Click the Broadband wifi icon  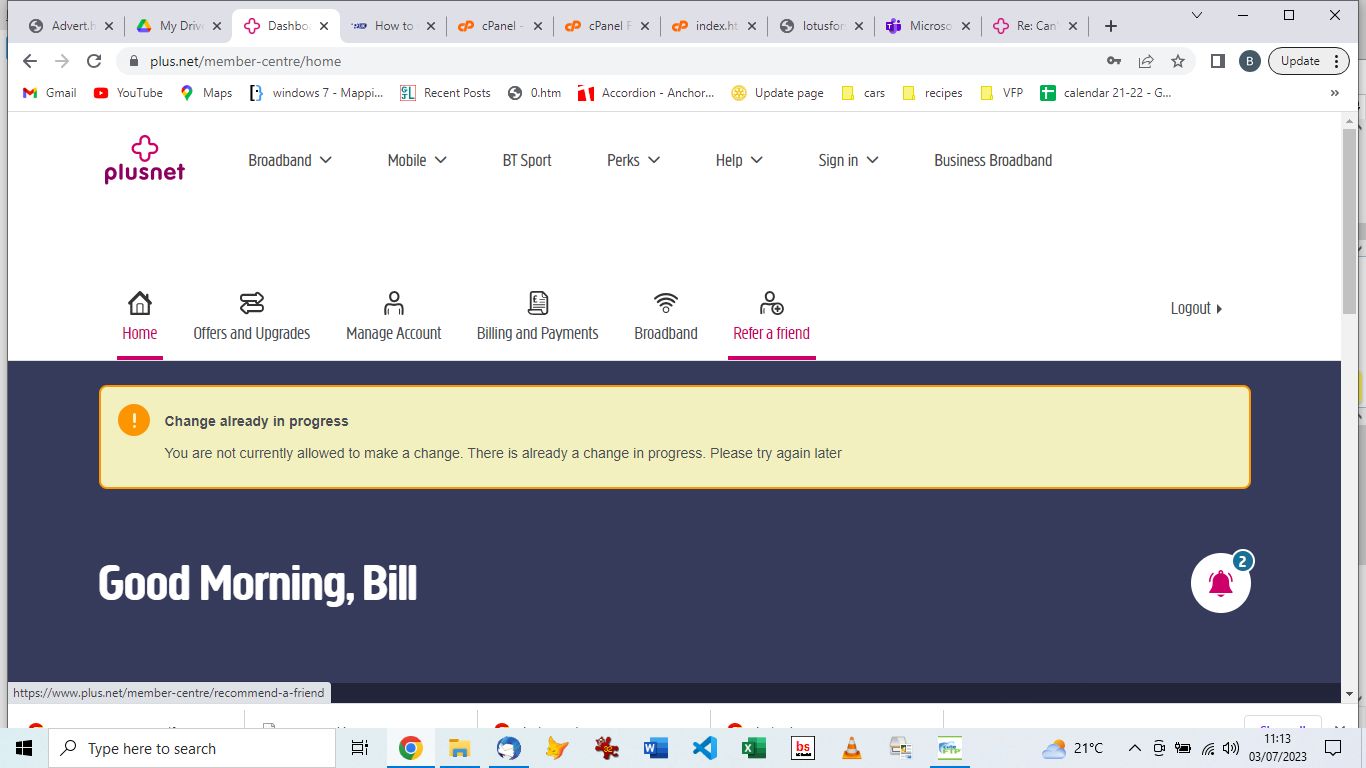[x=665, y=303]
